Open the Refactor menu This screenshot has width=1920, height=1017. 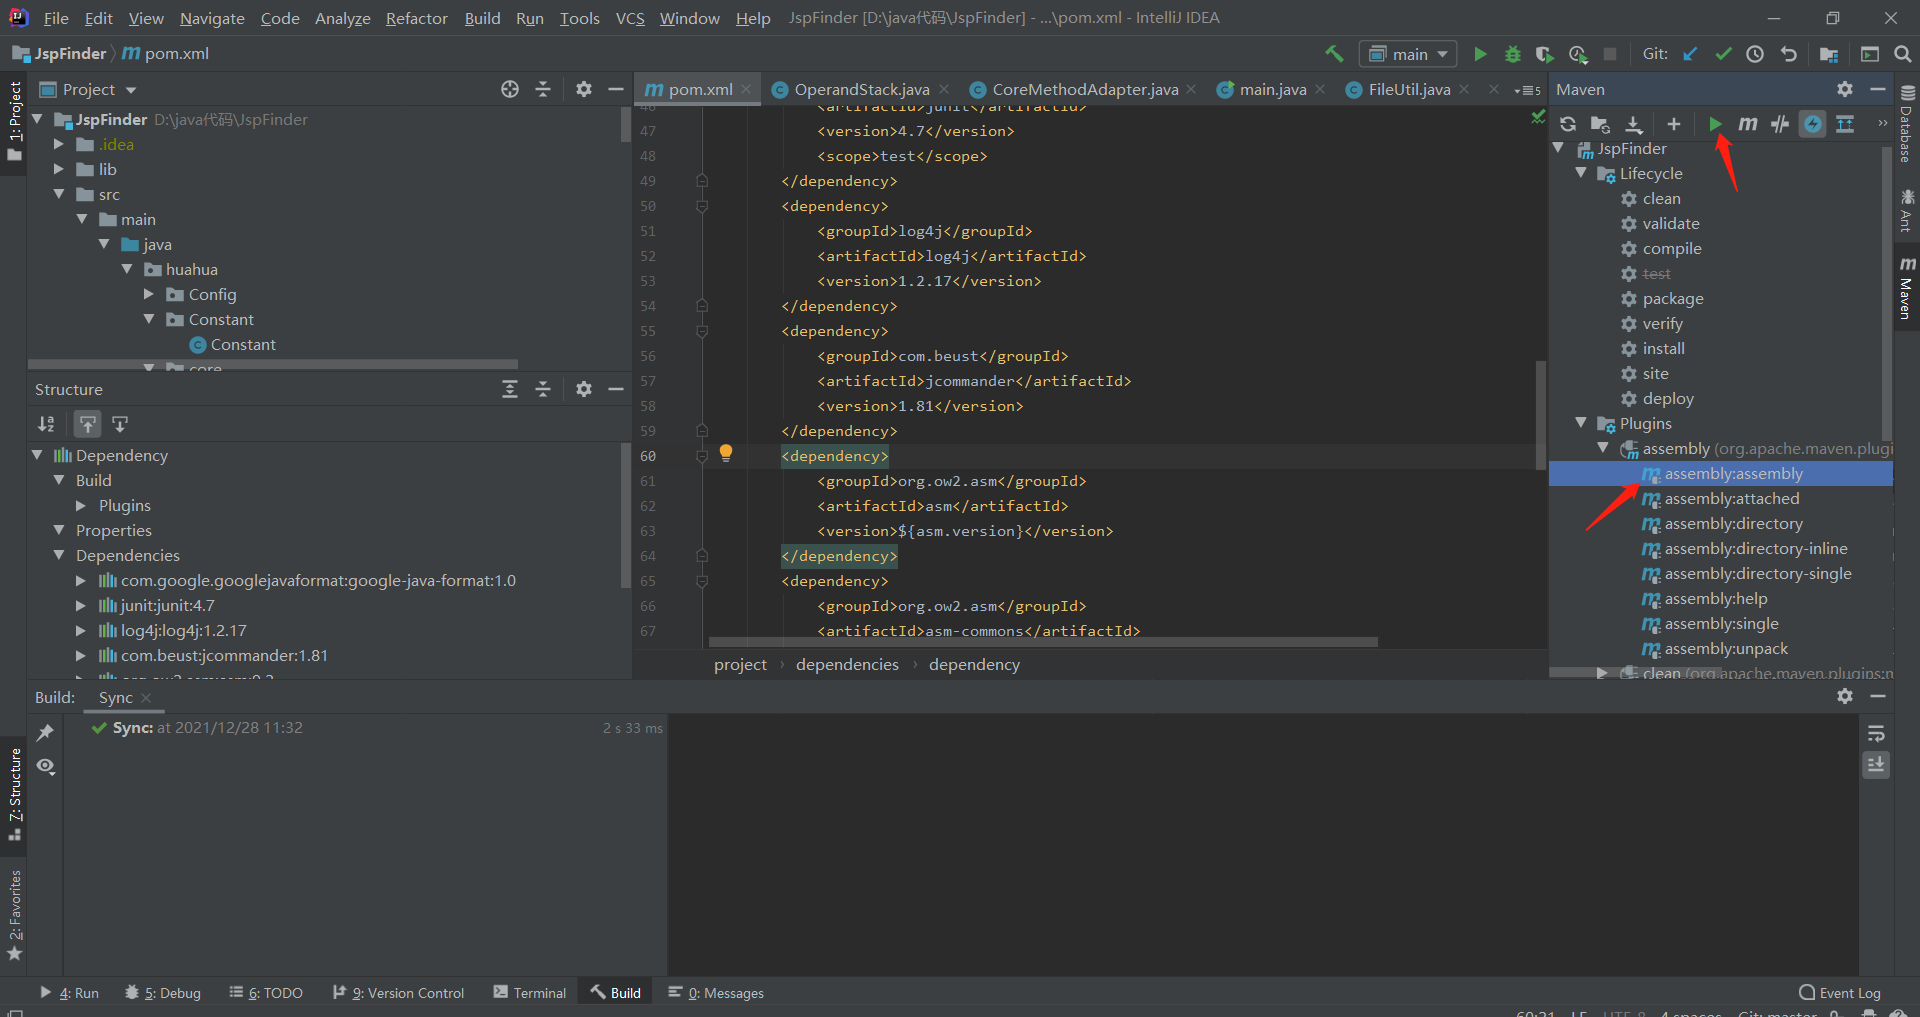pos(417,18)
